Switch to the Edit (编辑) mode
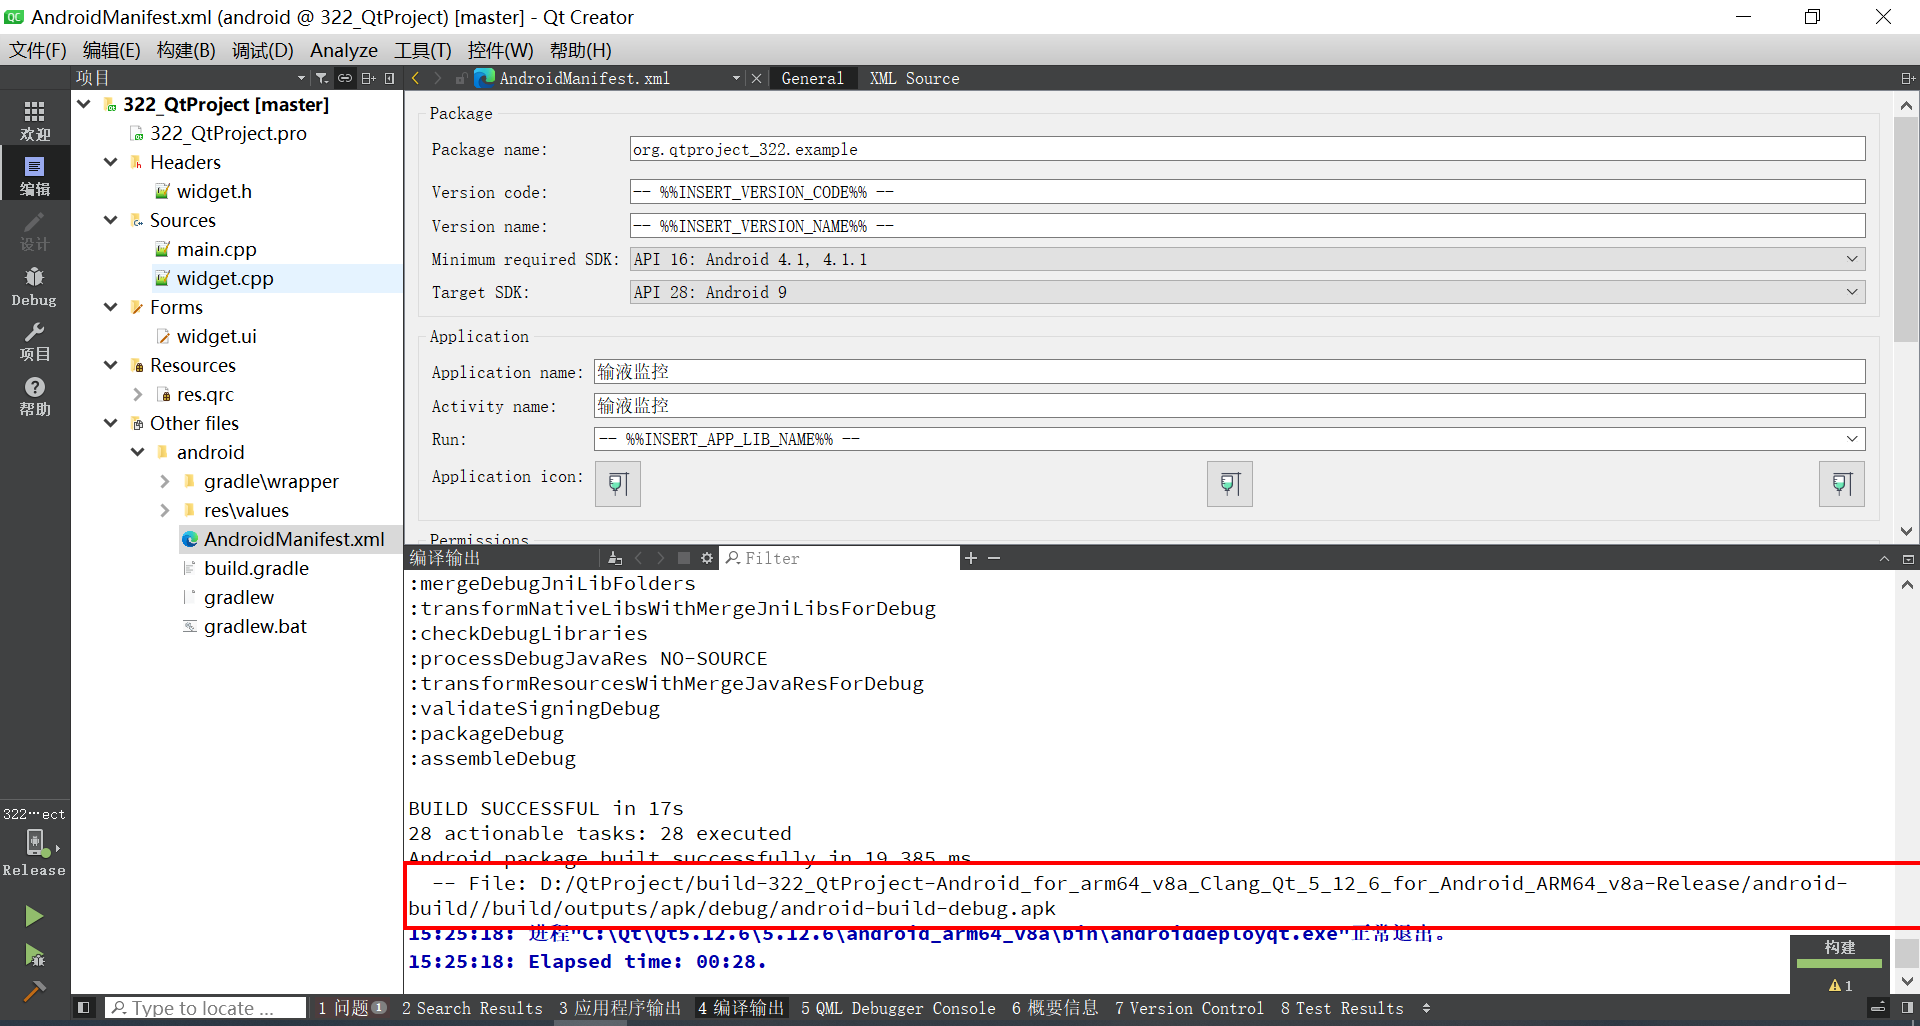Screen dimensions: 1920x1026 coord(34,174)
